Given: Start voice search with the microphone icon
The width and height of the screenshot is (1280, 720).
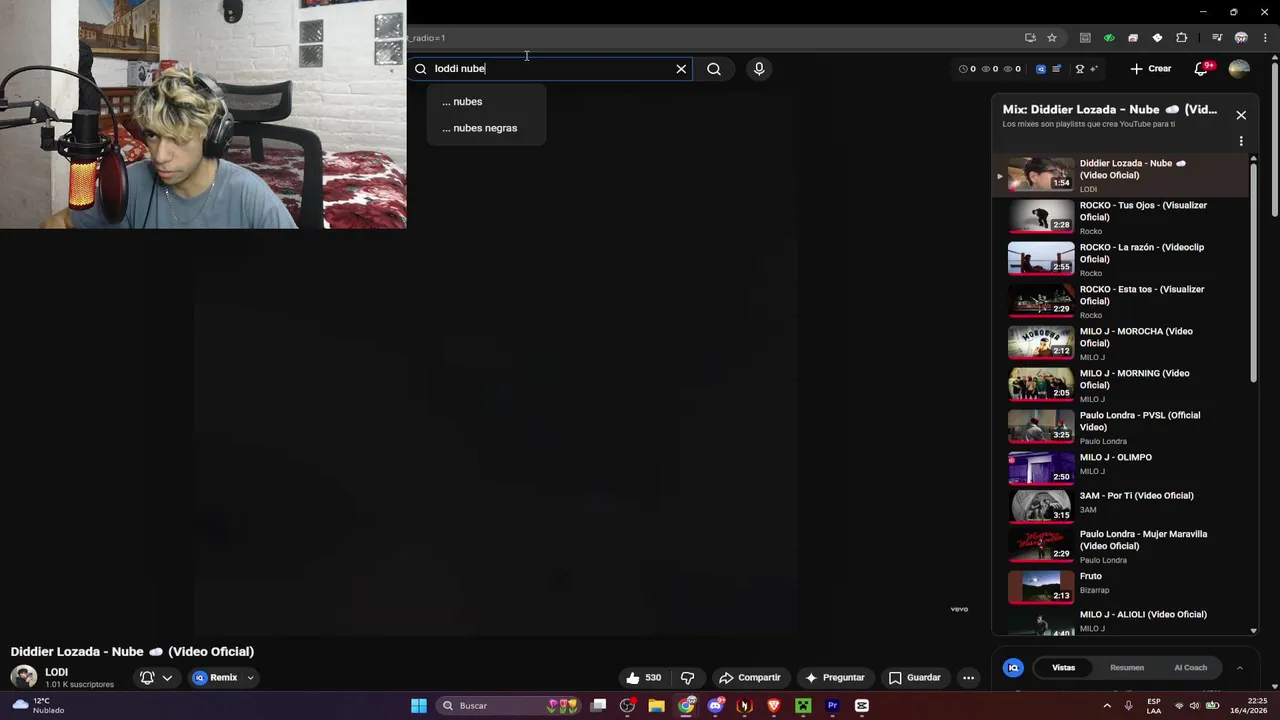Looking at the screenshot, I should [759, 69].
